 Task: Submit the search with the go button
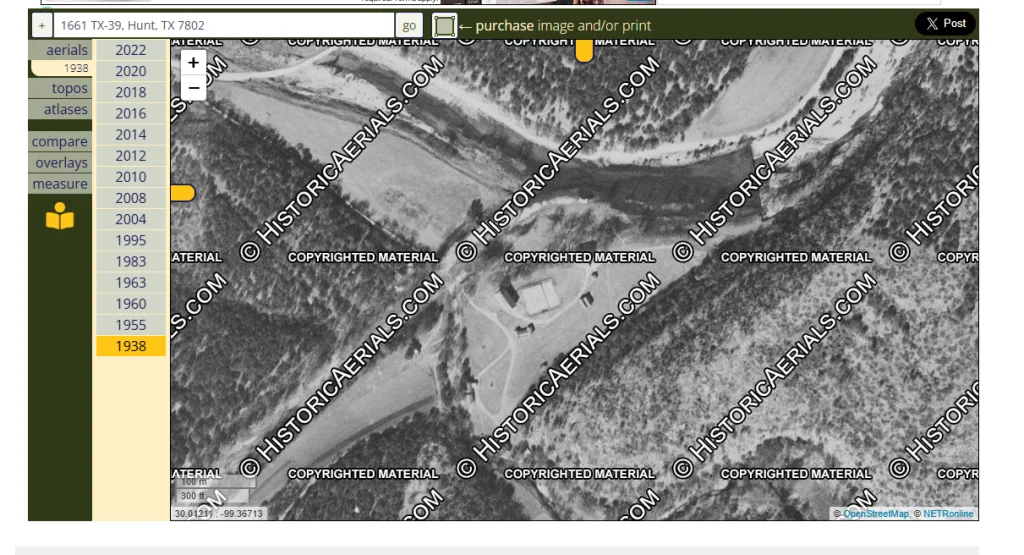(x=409, y=25)
